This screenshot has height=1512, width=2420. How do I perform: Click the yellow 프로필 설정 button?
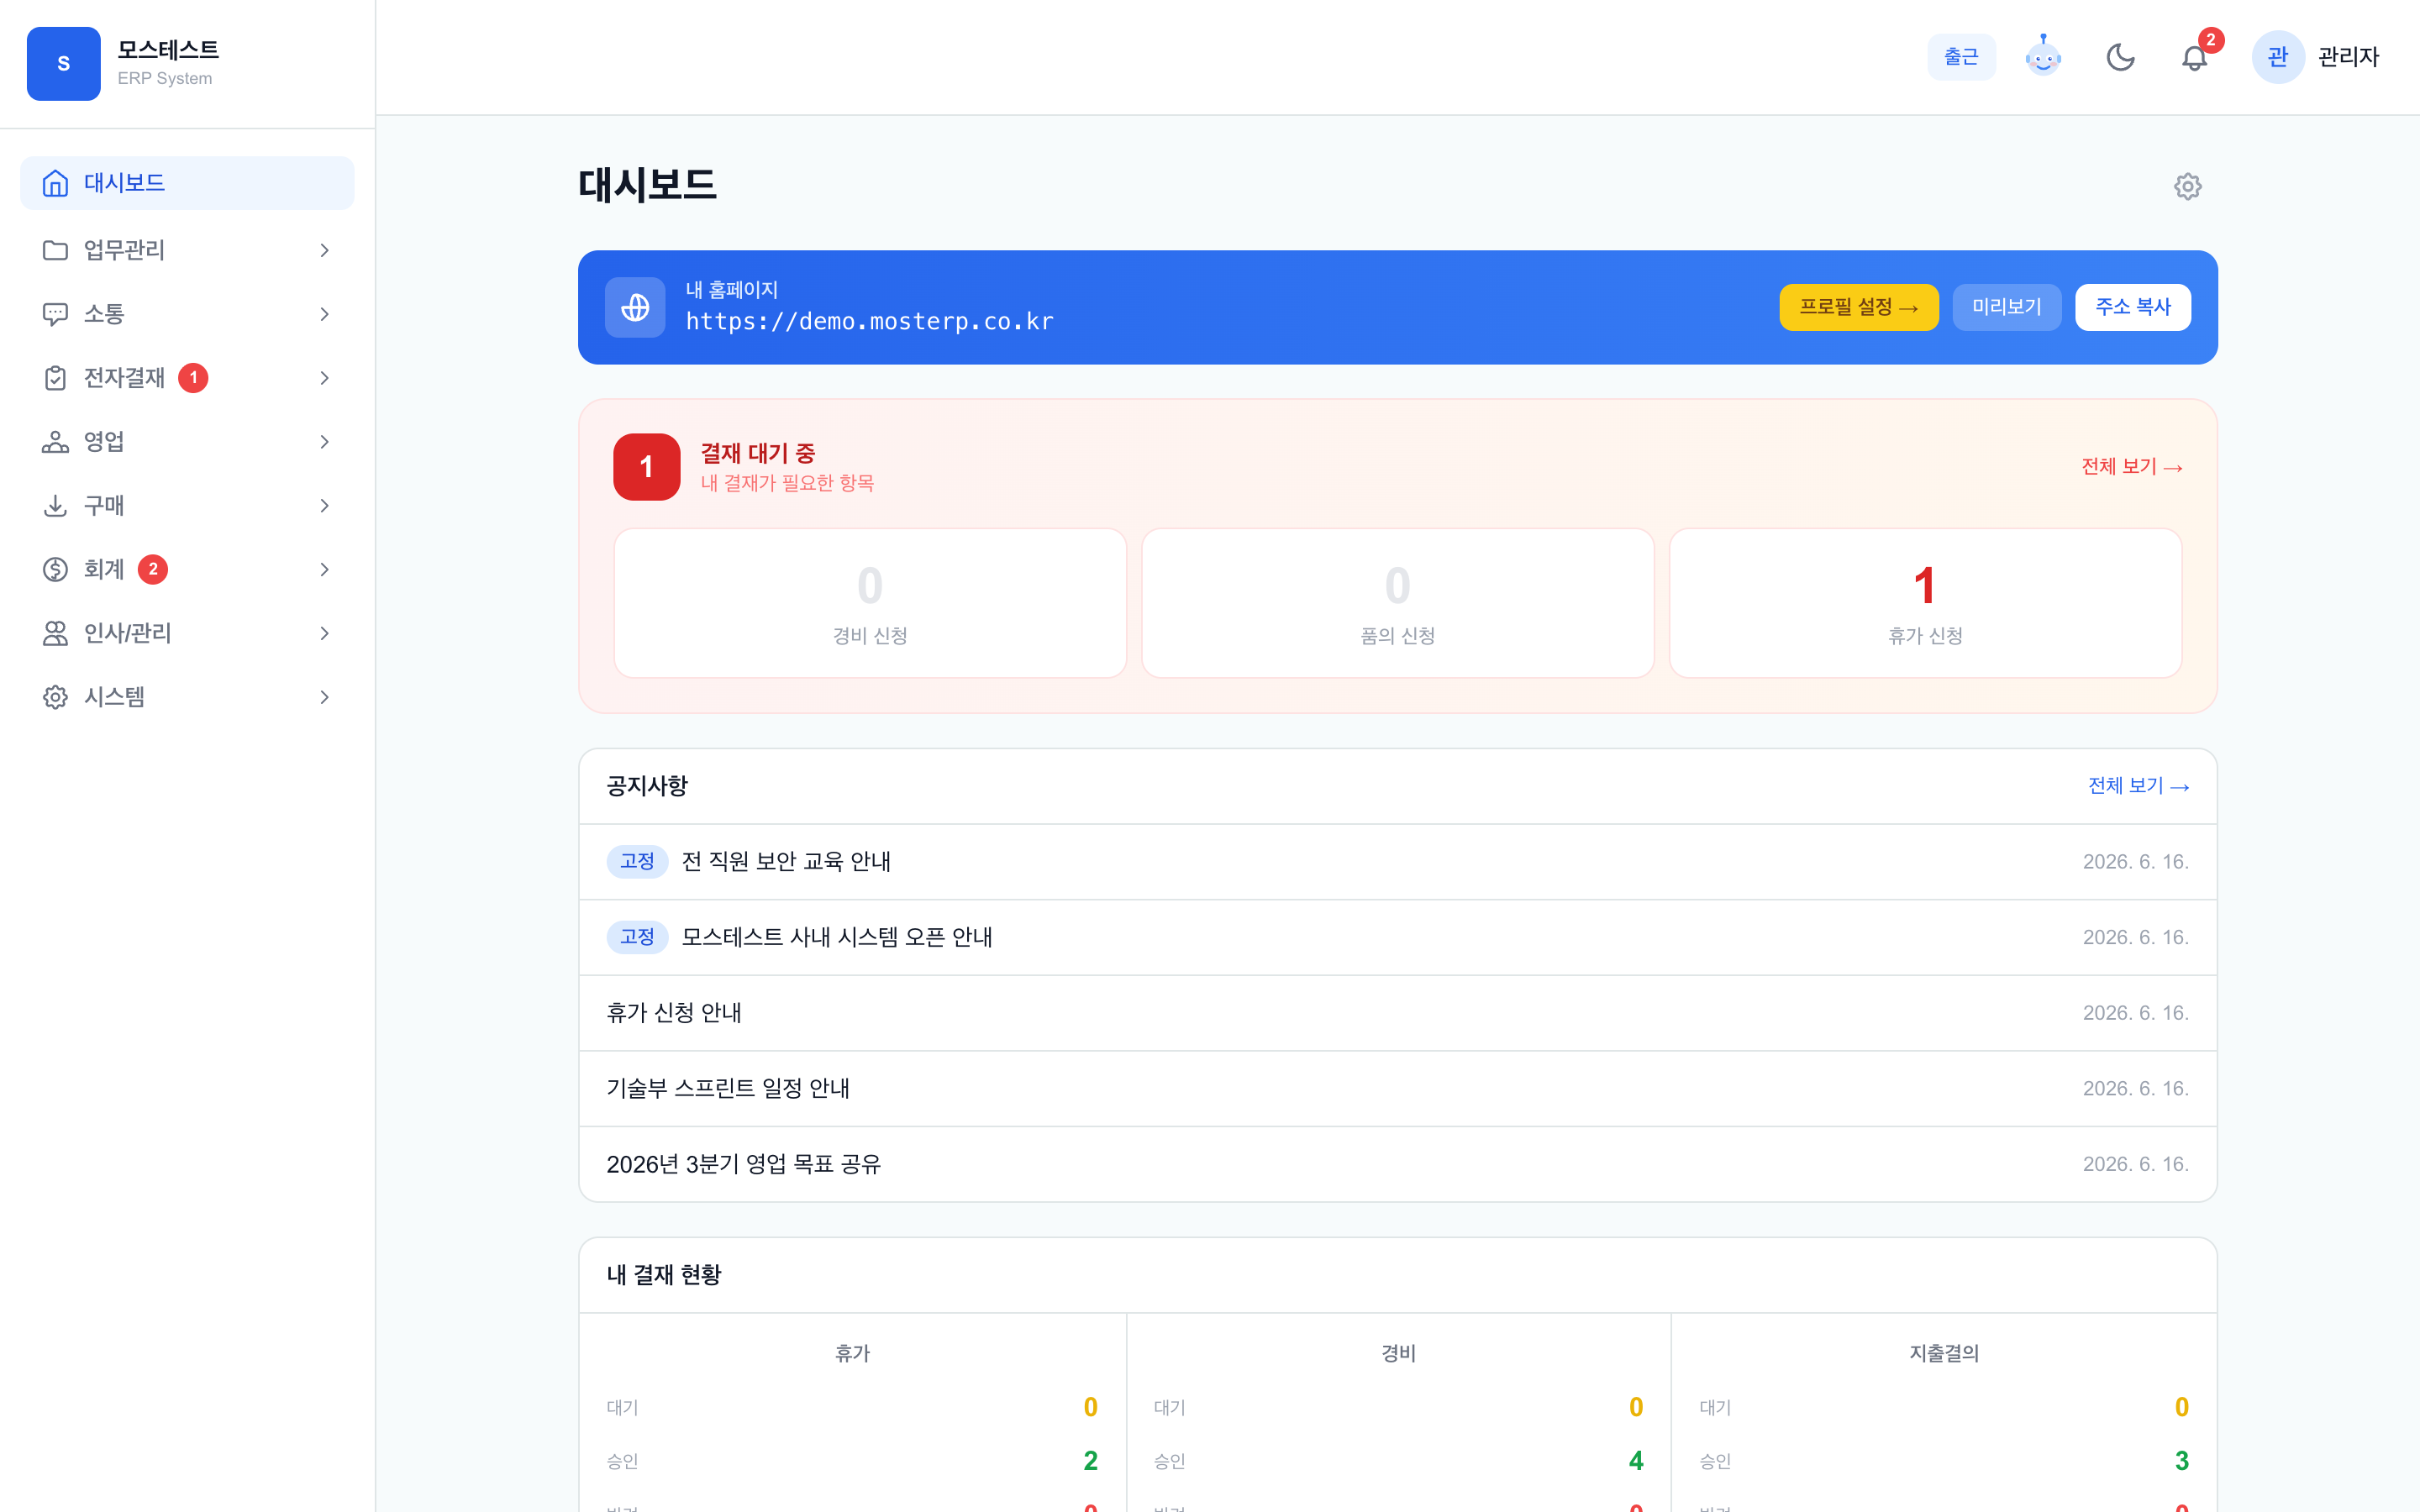click(1858, 307)
